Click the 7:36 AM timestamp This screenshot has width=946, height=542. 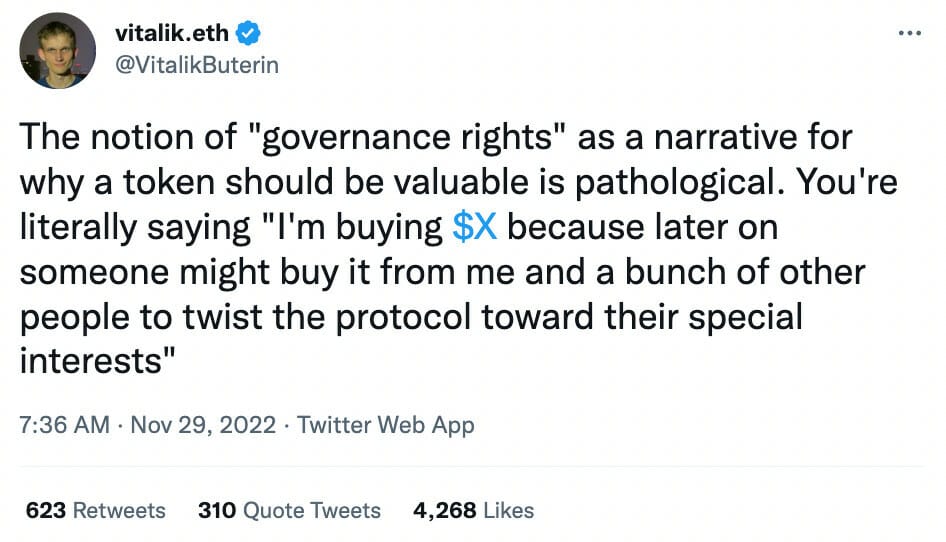(x=64, y=425)
